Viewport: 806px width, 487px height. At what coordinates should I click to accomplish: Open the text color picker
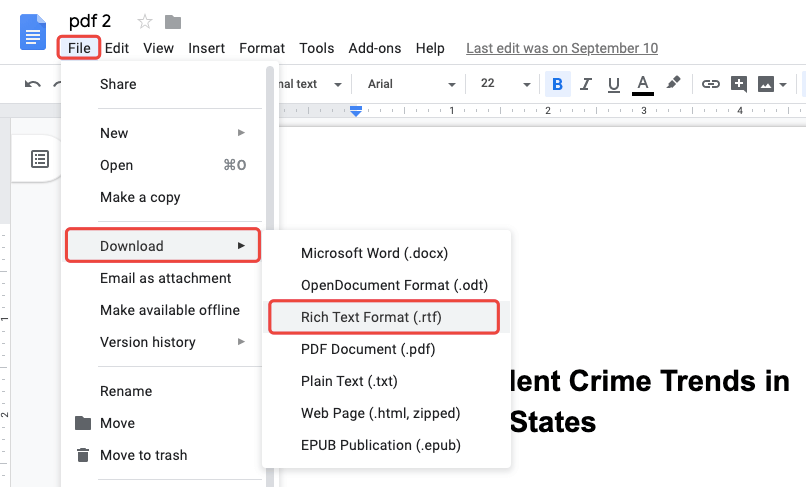(643, 84)
